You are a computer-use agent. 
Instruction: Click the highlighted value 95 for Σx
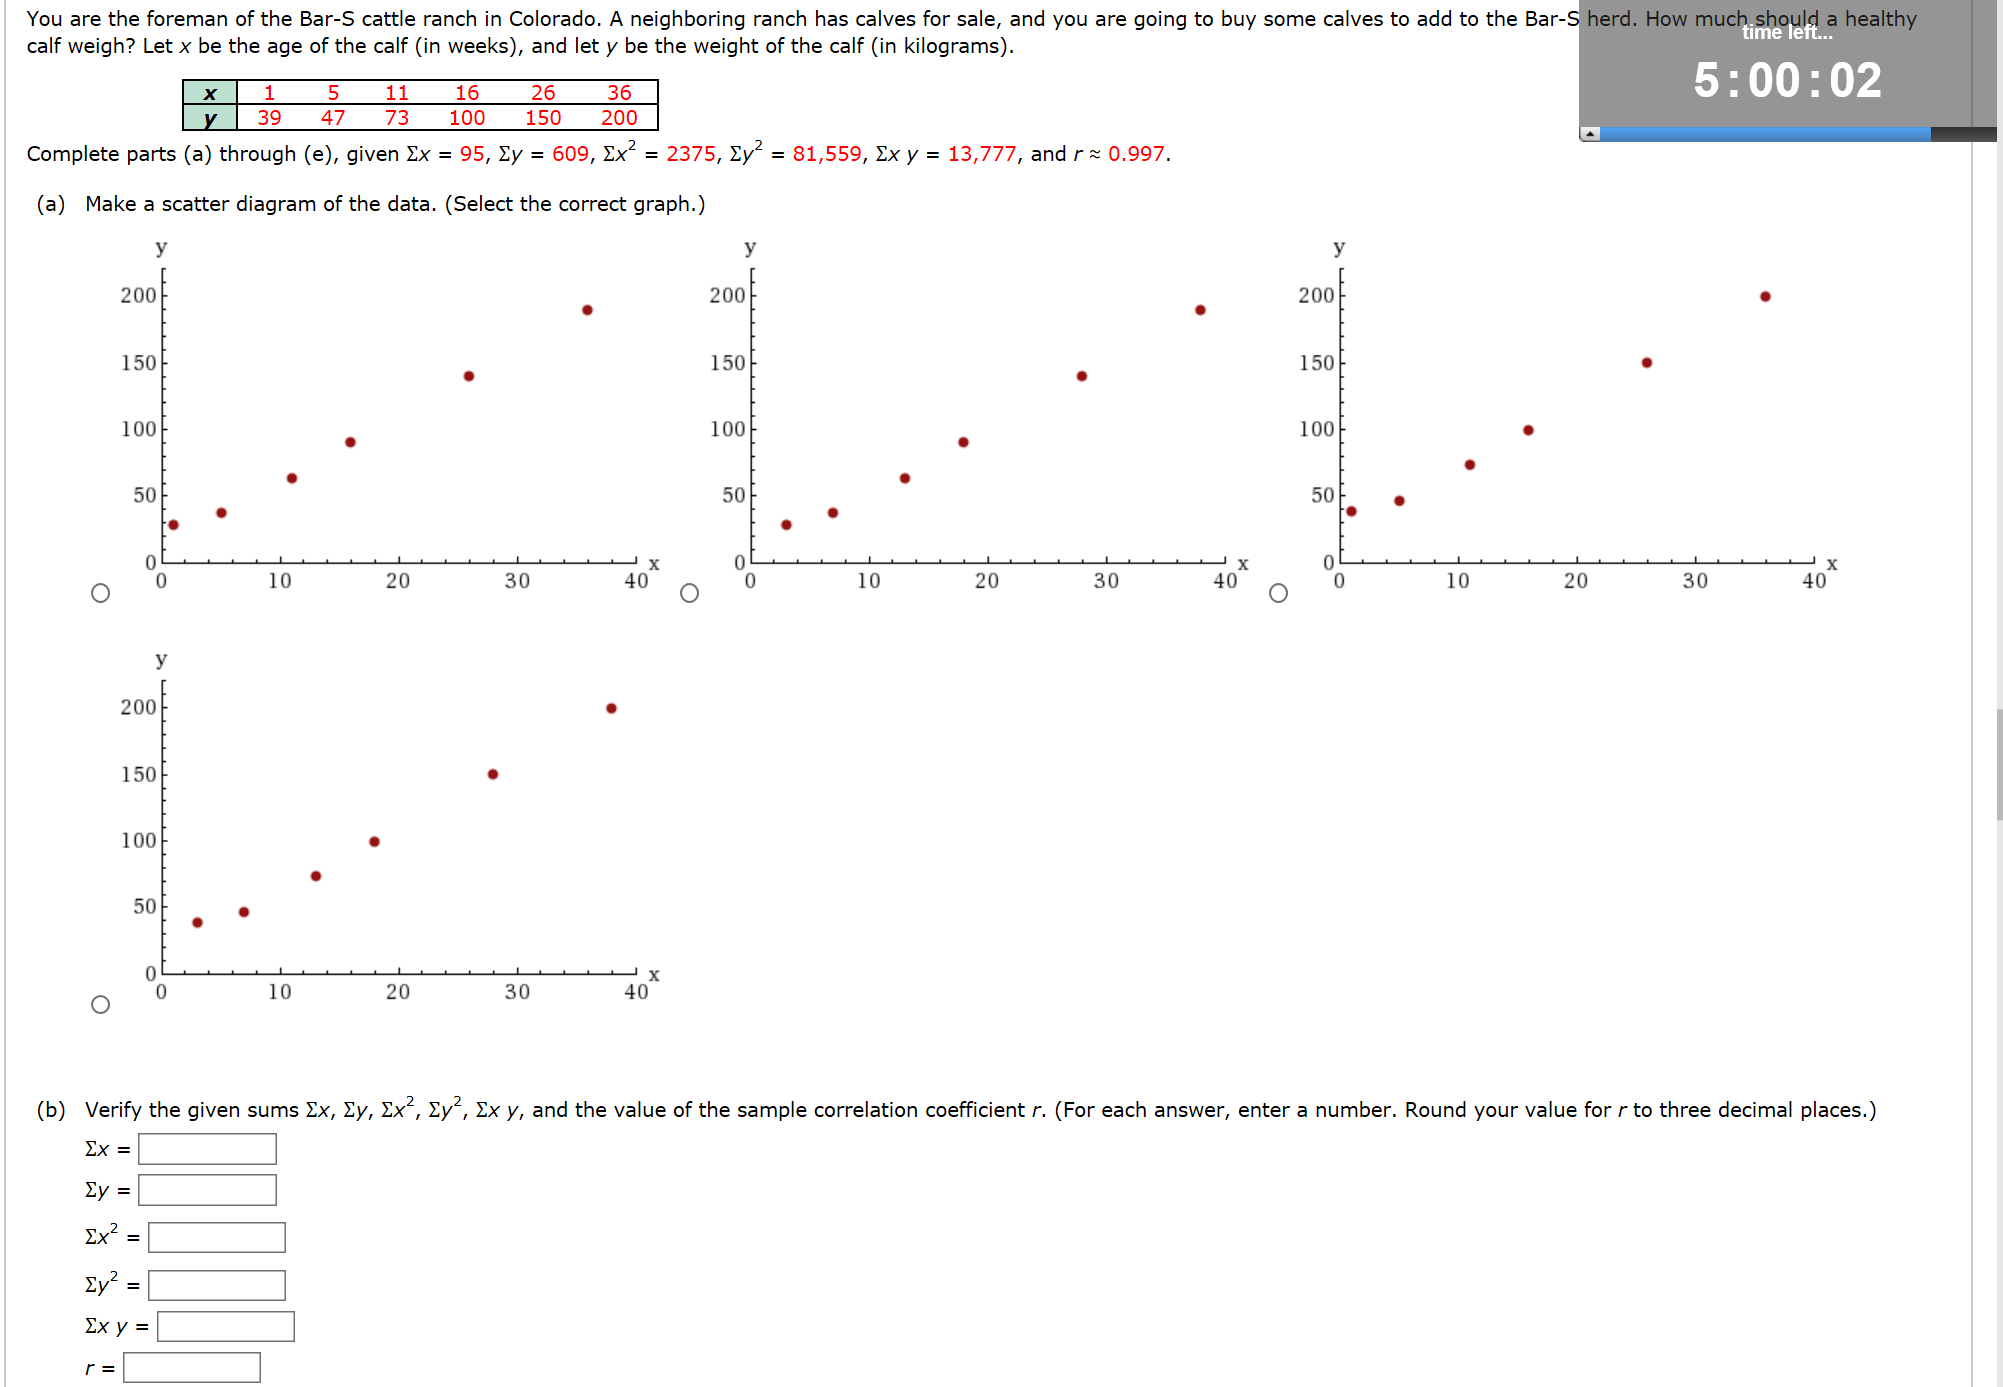[471, 154]
